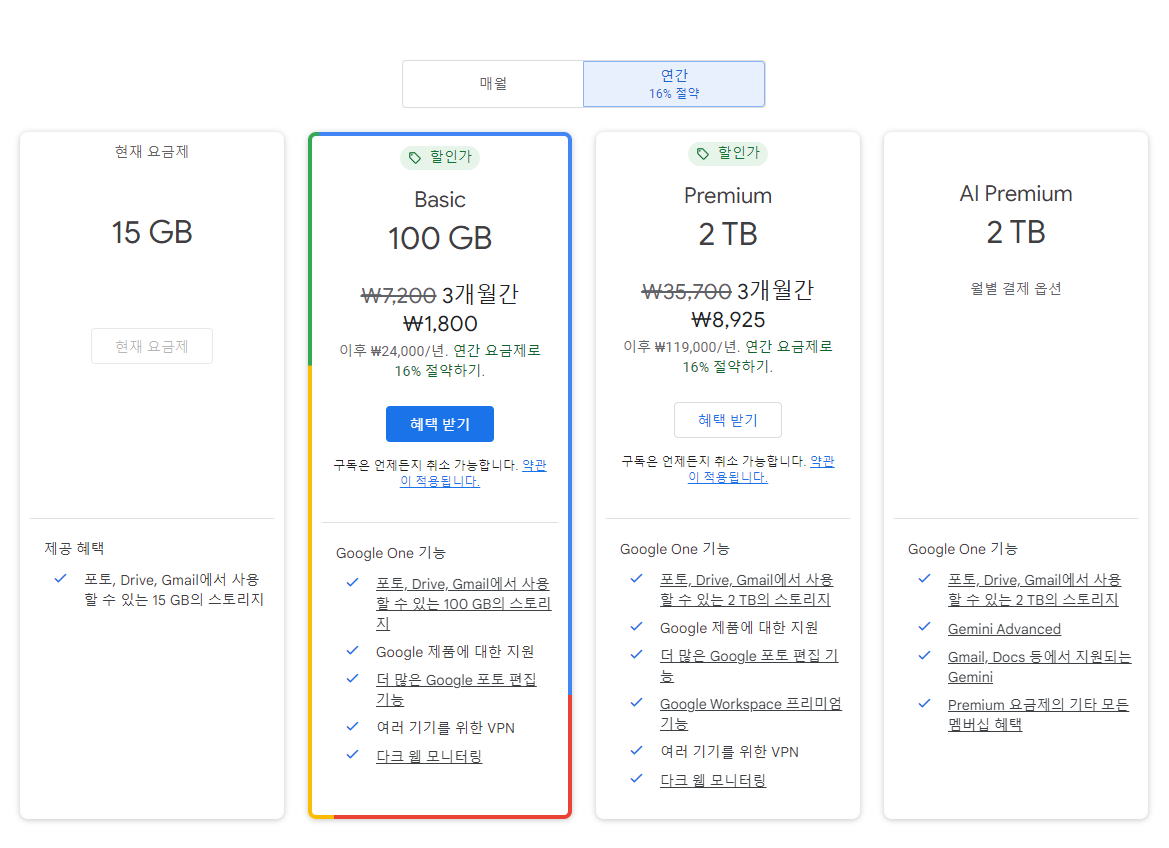Open Basic's 더 많은 Google 포토 편집 기능 link

(456, 689)
